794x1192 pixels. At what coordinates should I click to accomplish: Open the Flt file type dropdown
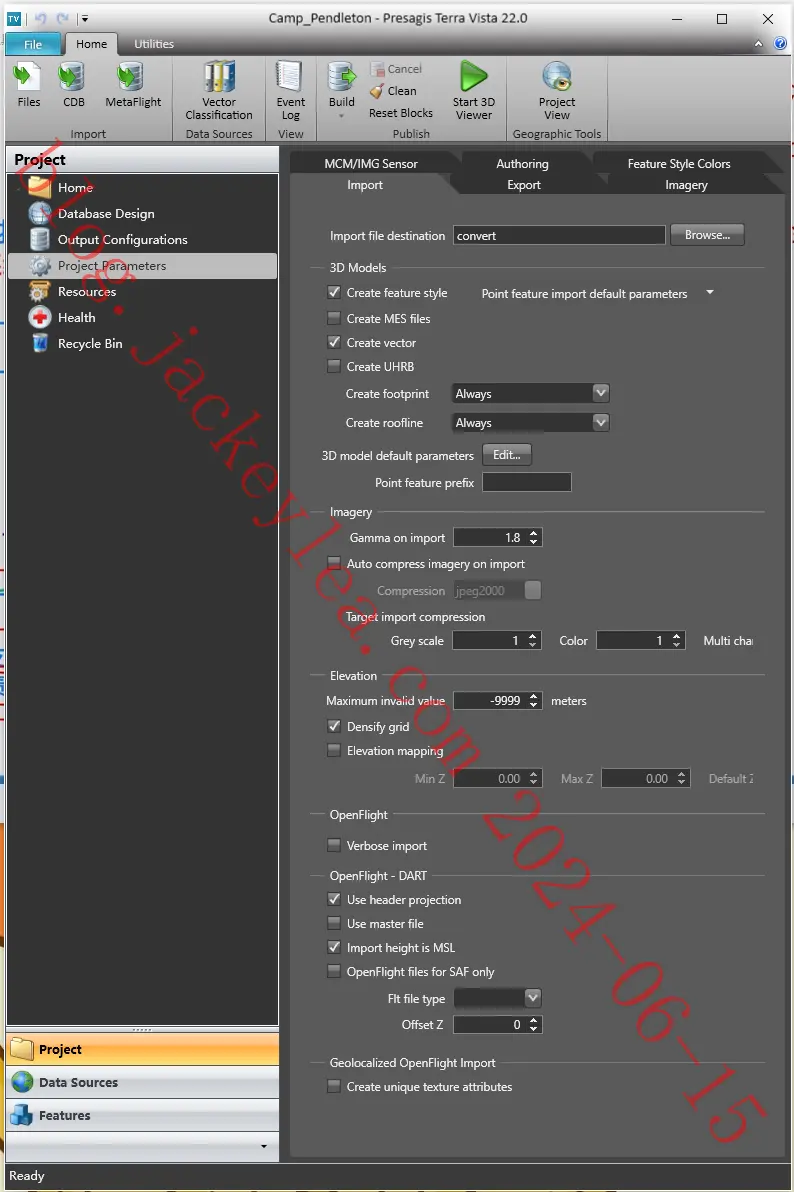pyautogui.click(x=532, y=997)
